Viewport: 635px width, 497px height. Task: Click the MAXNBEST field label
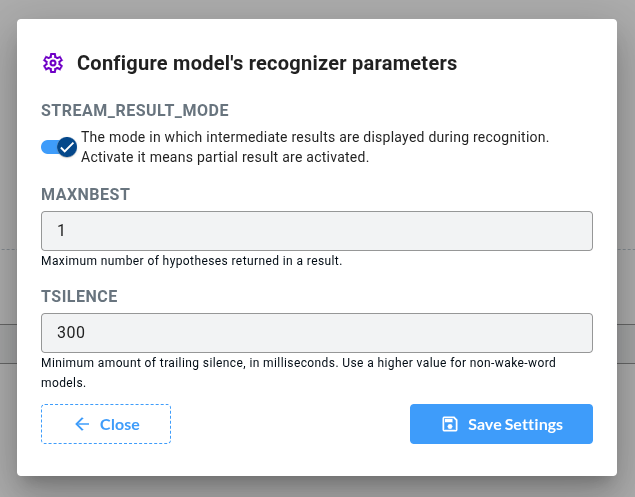(86, 194)
